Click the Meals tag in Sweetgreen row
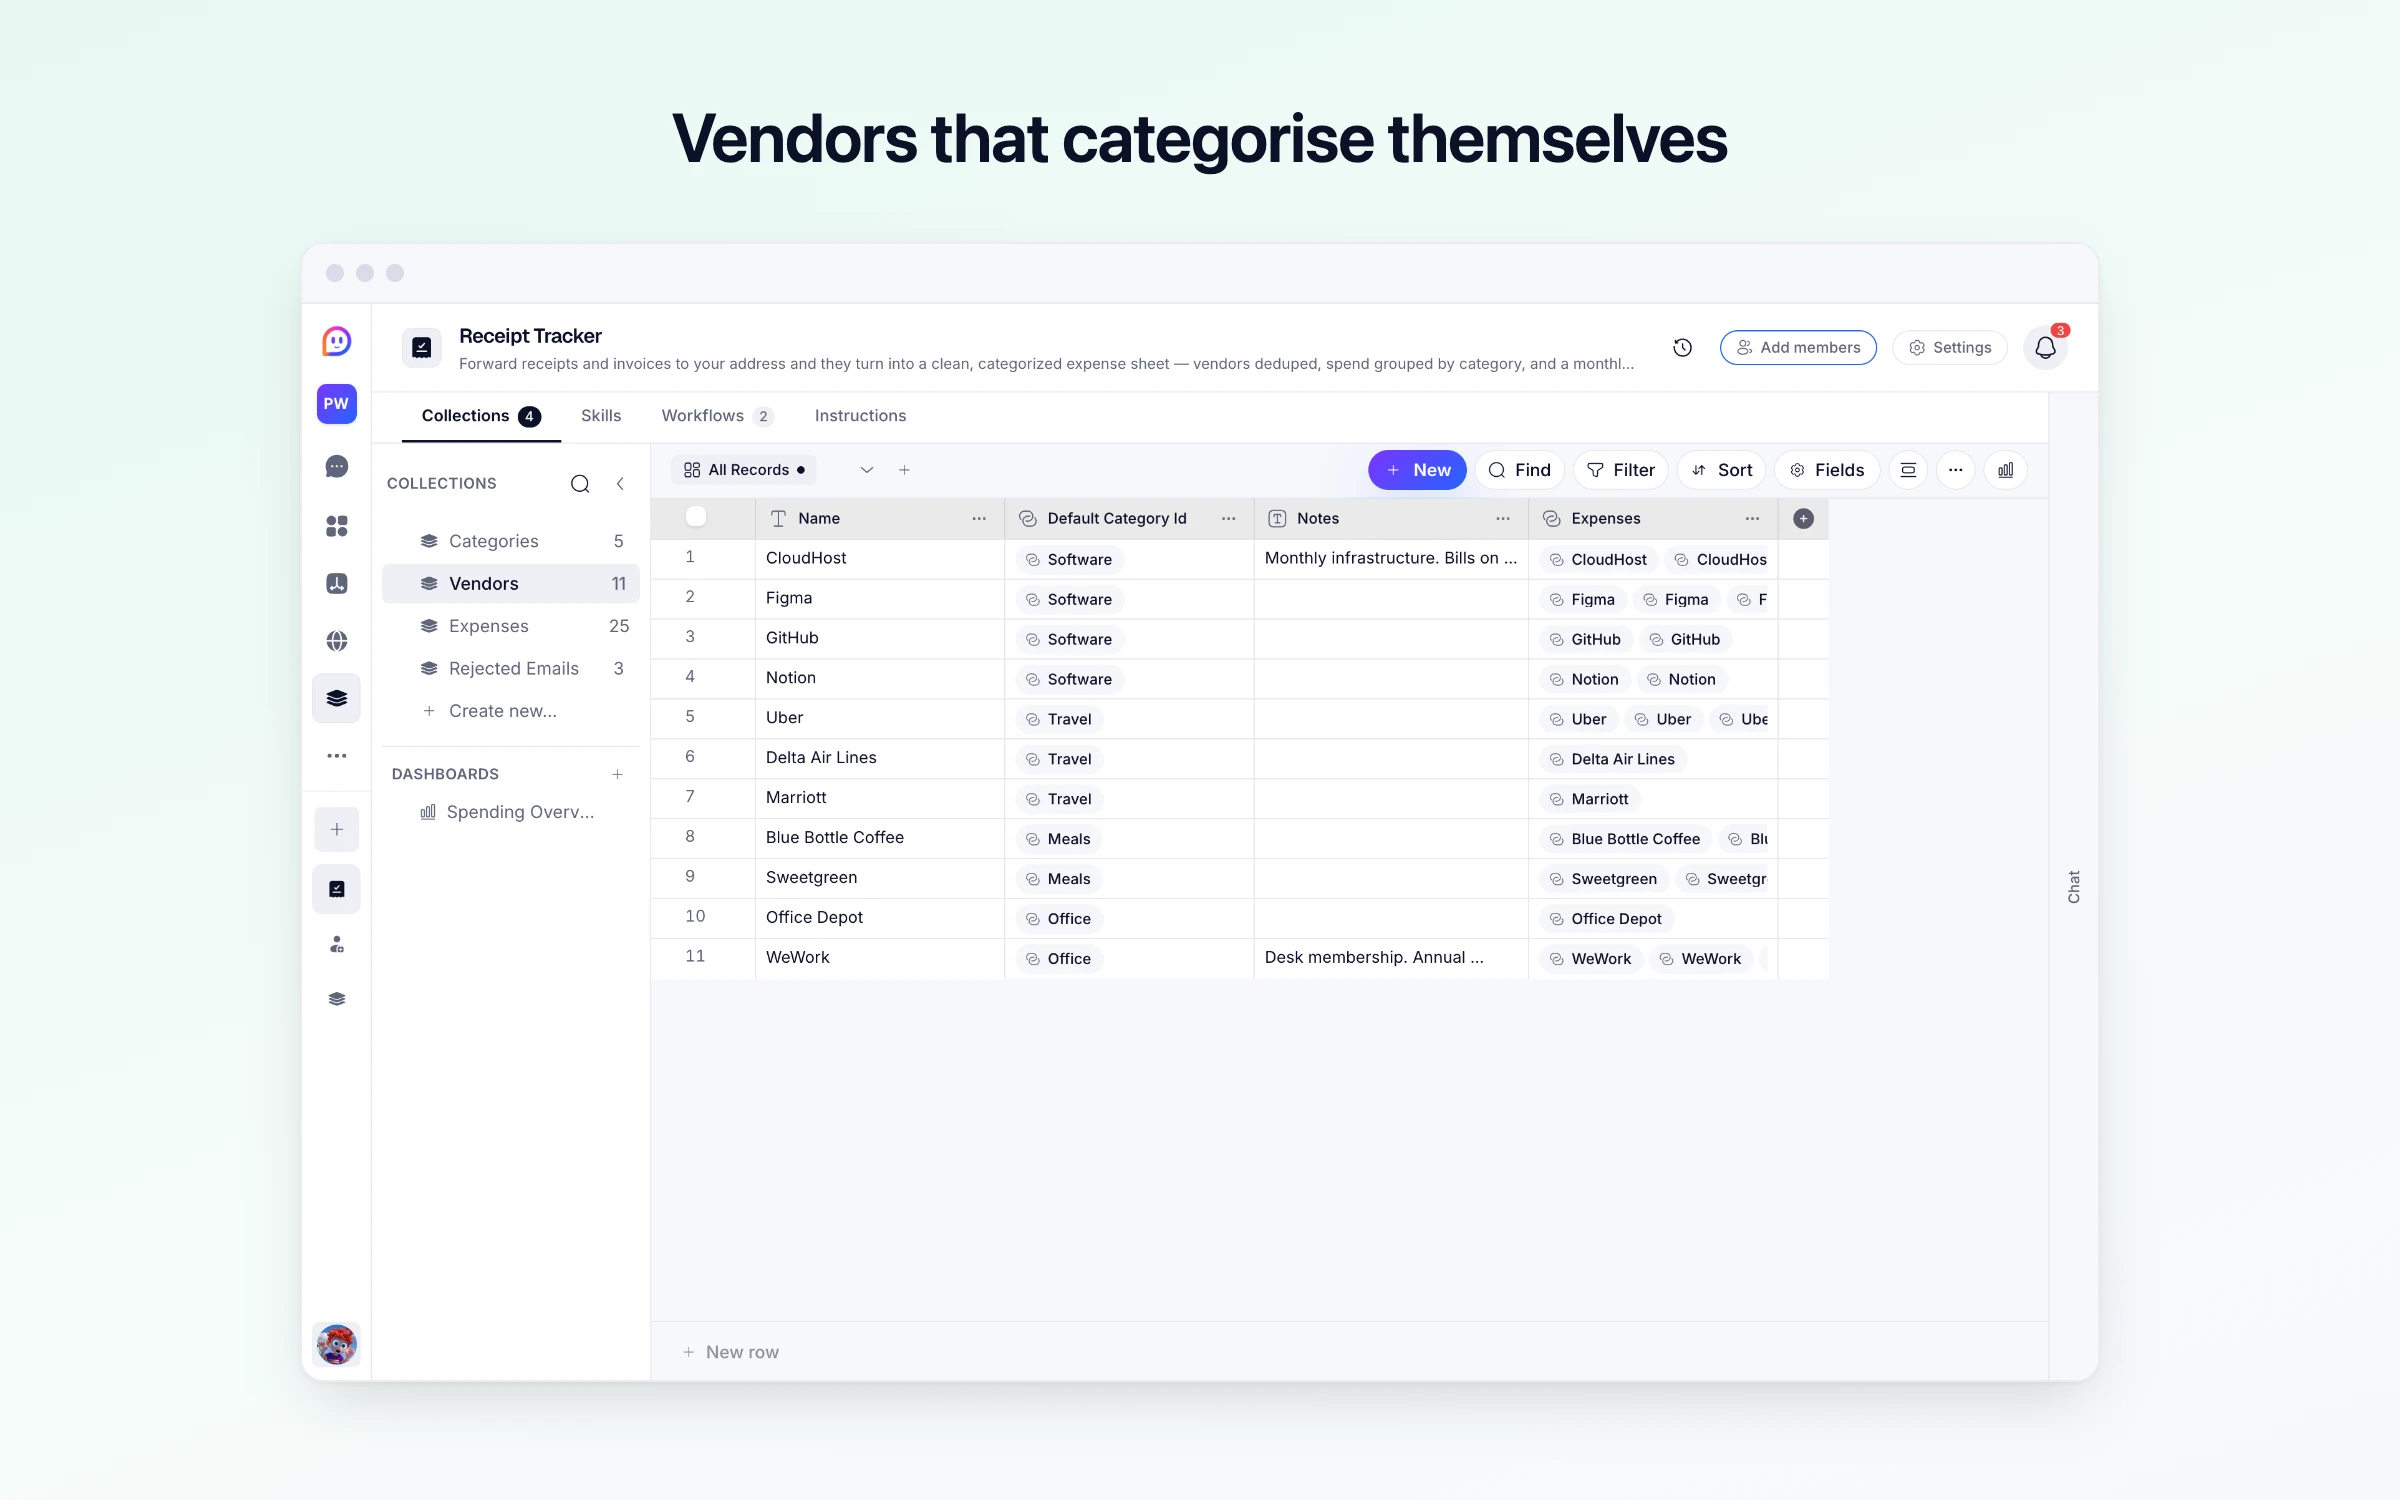The height and width of the screenshot is (1500, 2400). [x=1059, y=879]
